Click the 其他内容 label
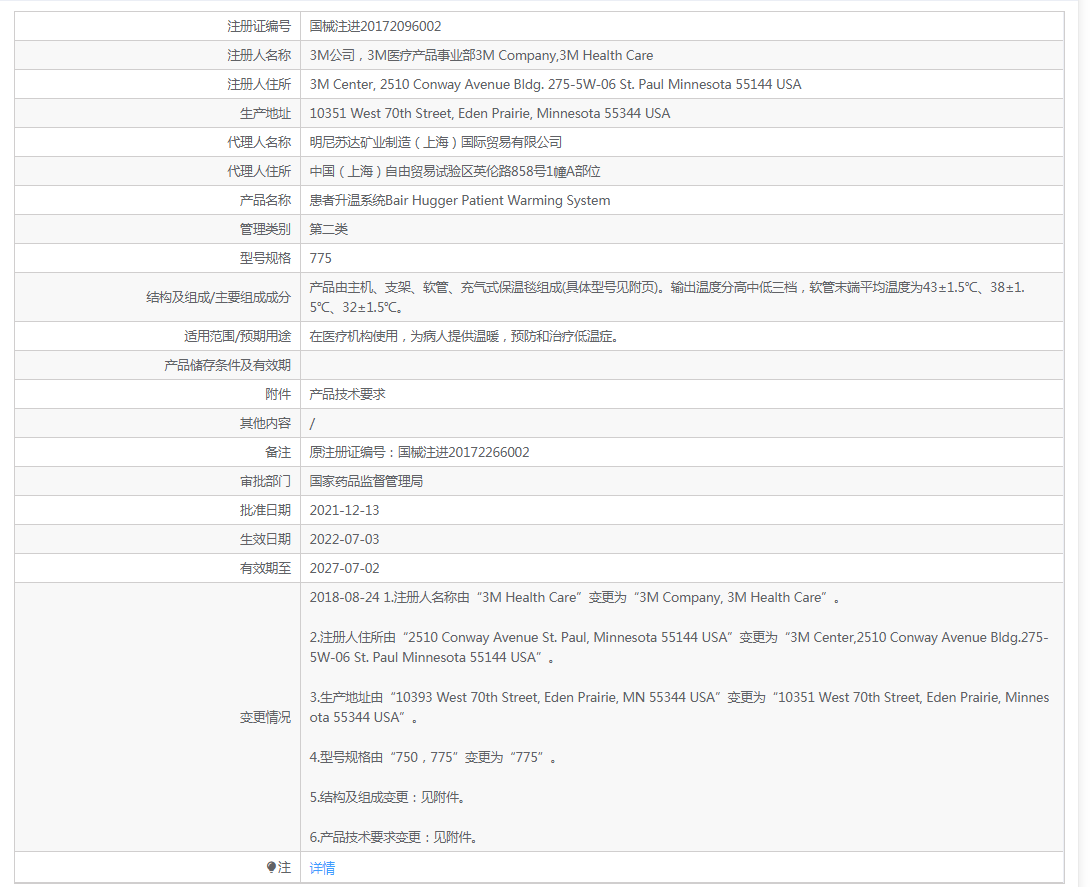Viewport: 1092px width, 887px height. tap(265, 423)
